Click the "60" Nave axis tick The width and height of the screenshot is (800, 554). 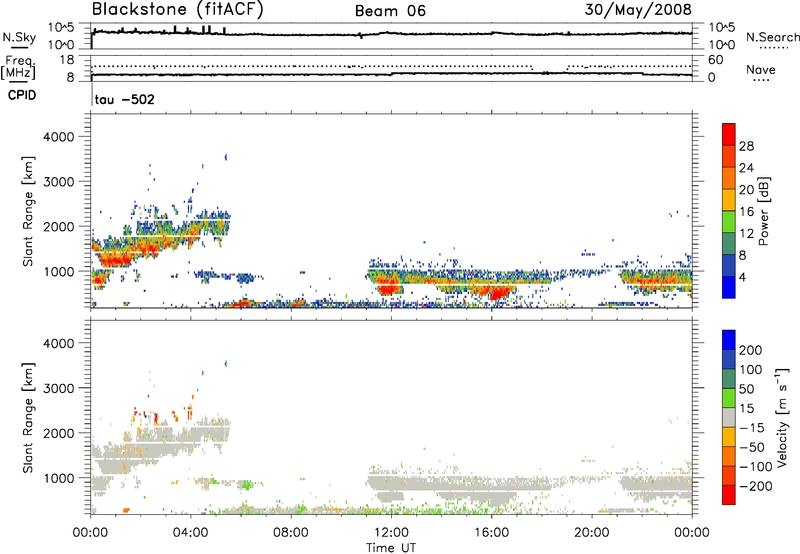(x=715, y=60)
